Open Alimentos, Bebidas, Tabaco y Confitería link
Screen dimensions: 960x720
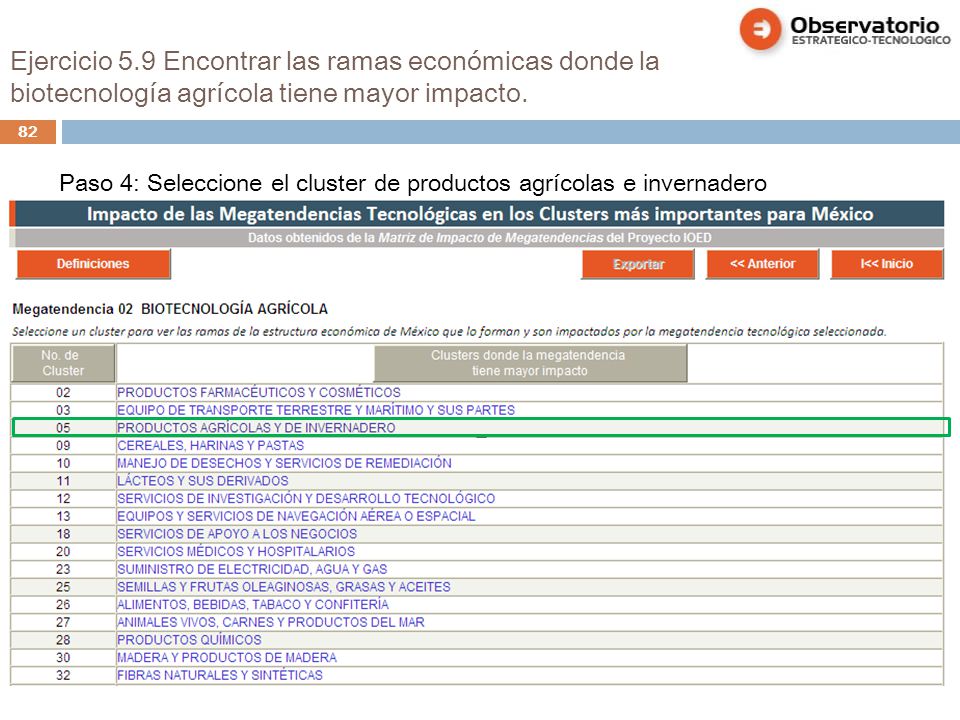(253, 605)
